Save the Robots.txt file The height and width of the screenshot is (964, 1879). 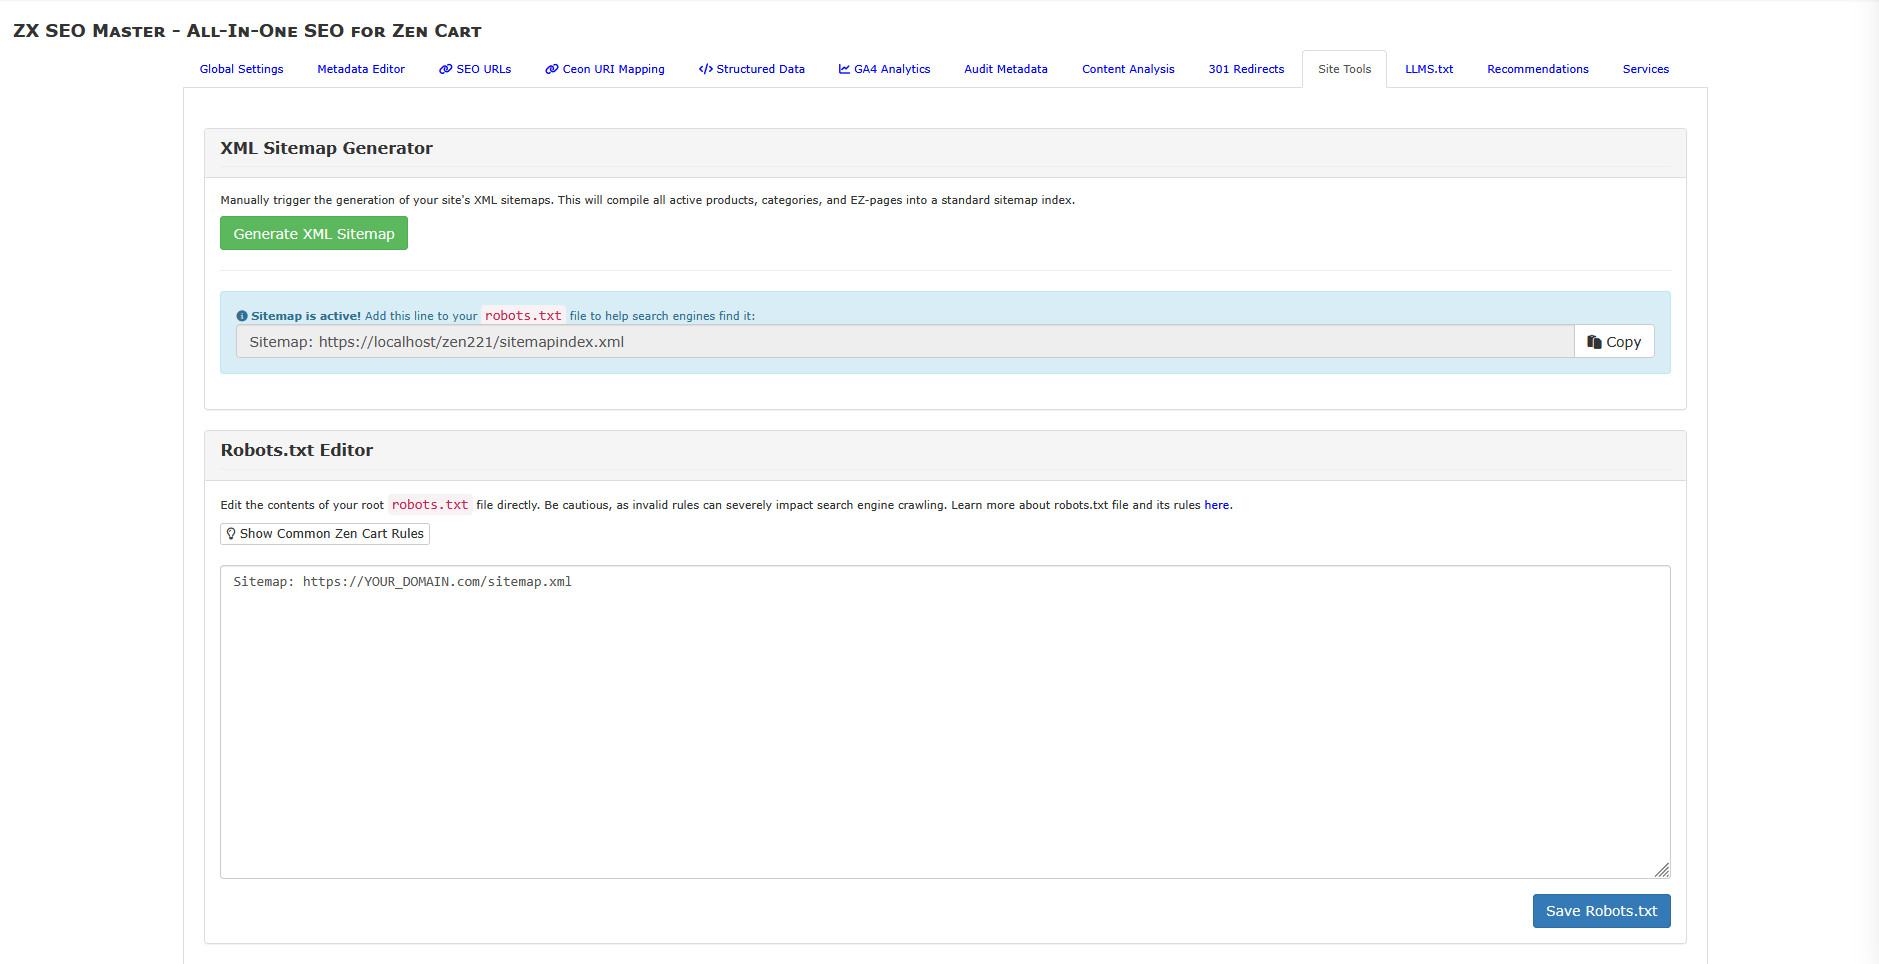pos(1601,911)
